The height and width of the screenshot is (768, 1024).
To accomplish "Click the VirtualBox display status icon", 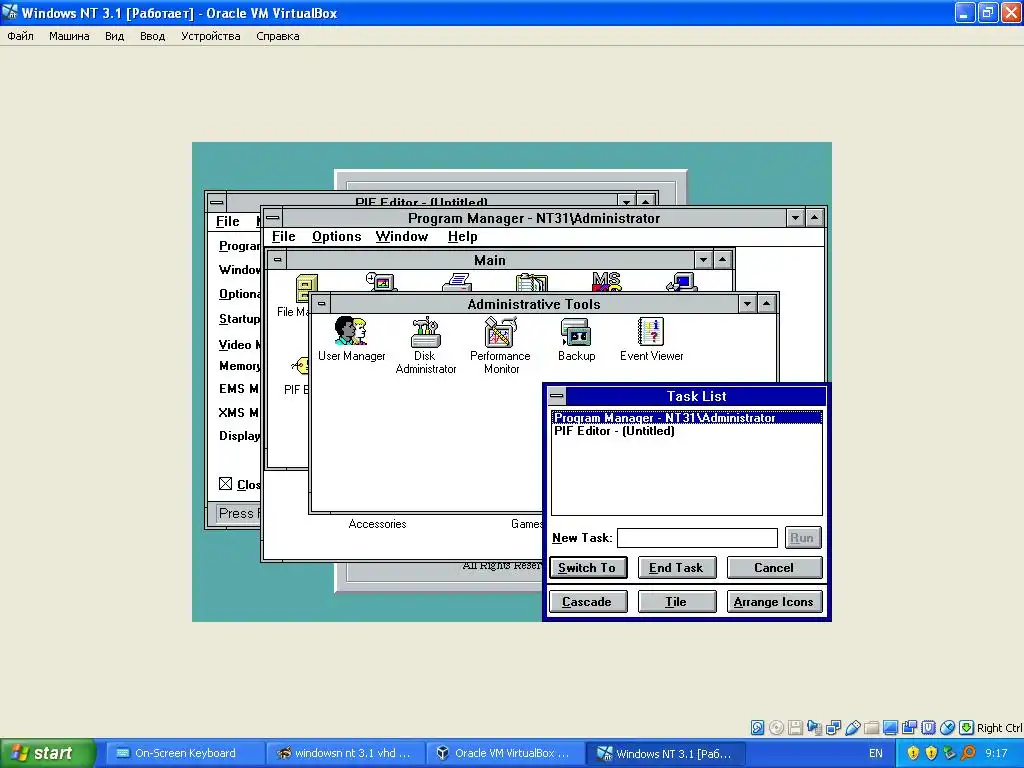I will click(x=890, y=728).
